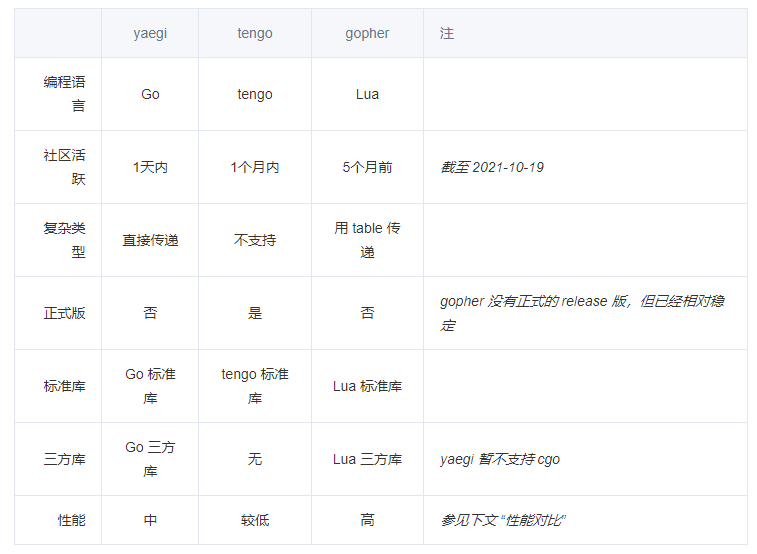Screen dimensions: 757x554
Task: Click "否" in the gopher column
Action: coord(367,313)
